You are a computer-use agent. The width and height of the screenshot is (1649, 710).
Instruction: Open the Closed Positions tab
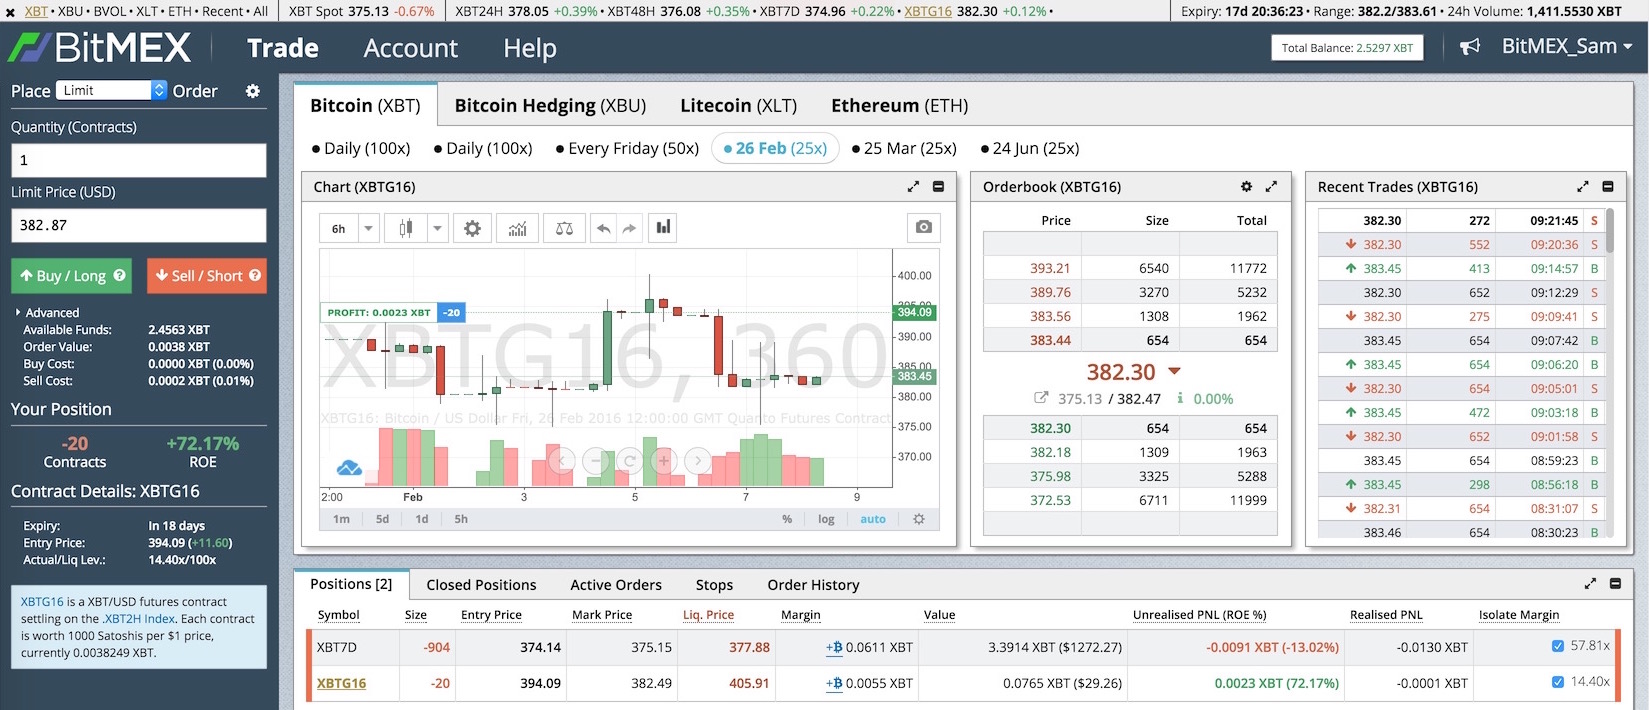click(481, 585)
